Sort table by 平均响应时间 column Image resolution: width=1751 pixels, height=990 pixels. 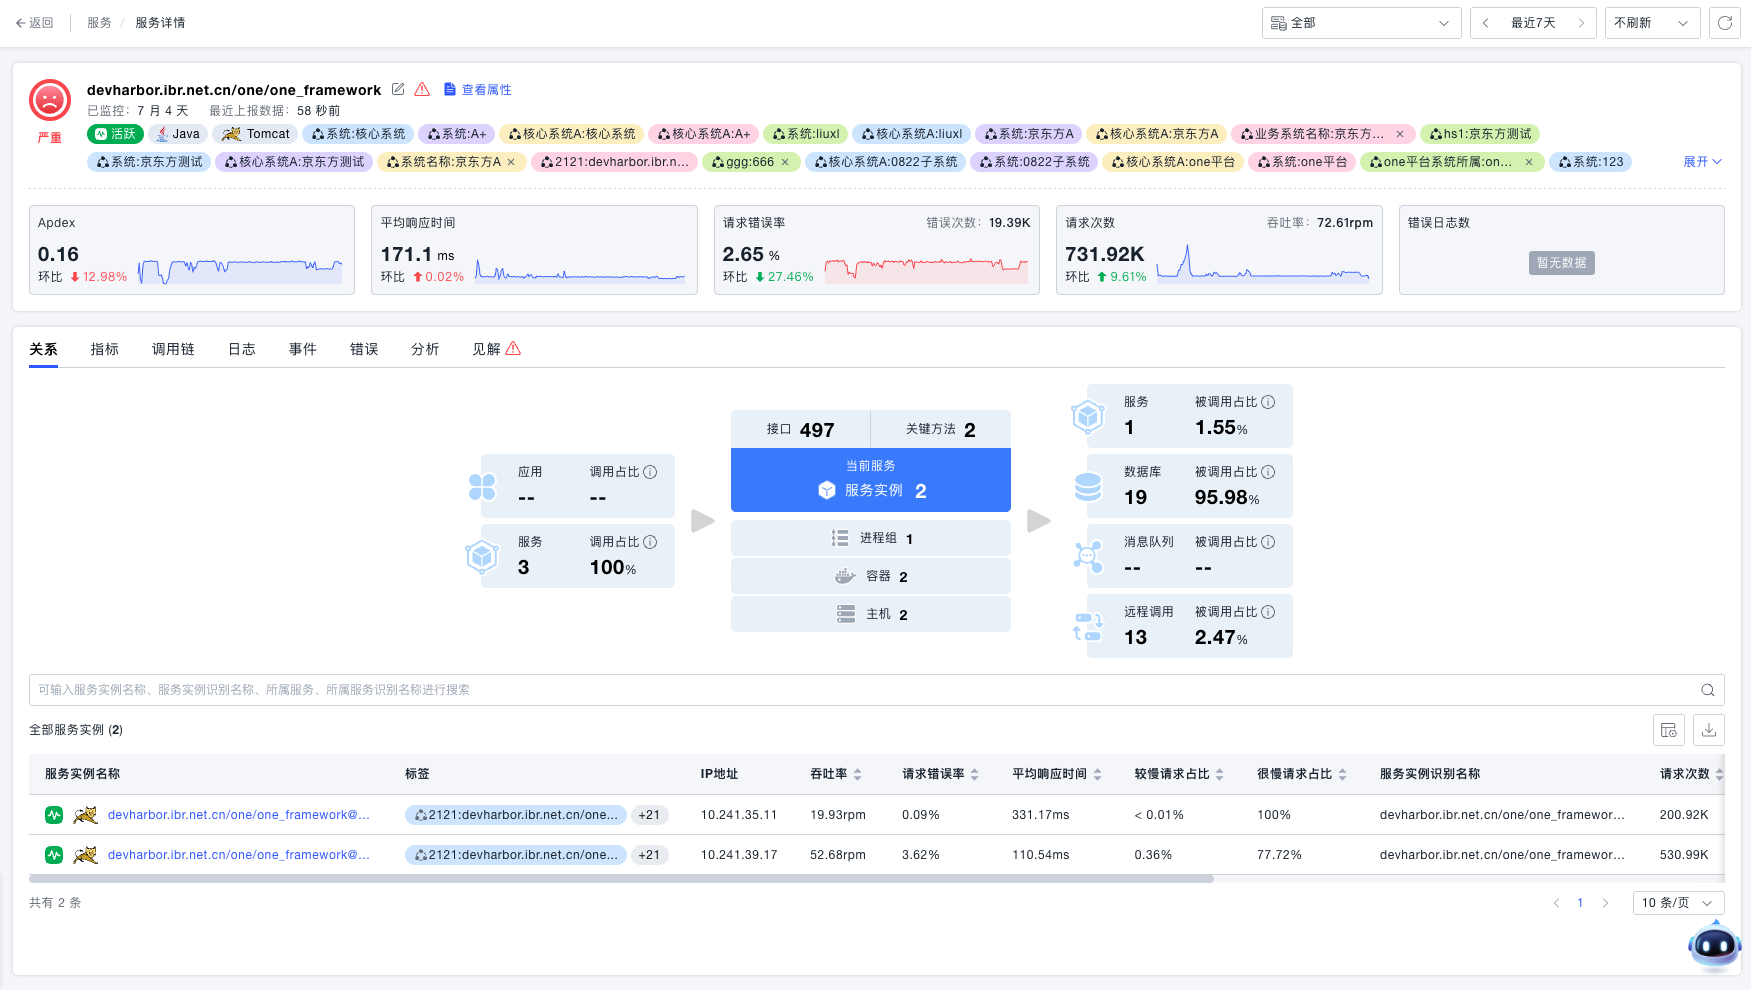coord(1097,774)
